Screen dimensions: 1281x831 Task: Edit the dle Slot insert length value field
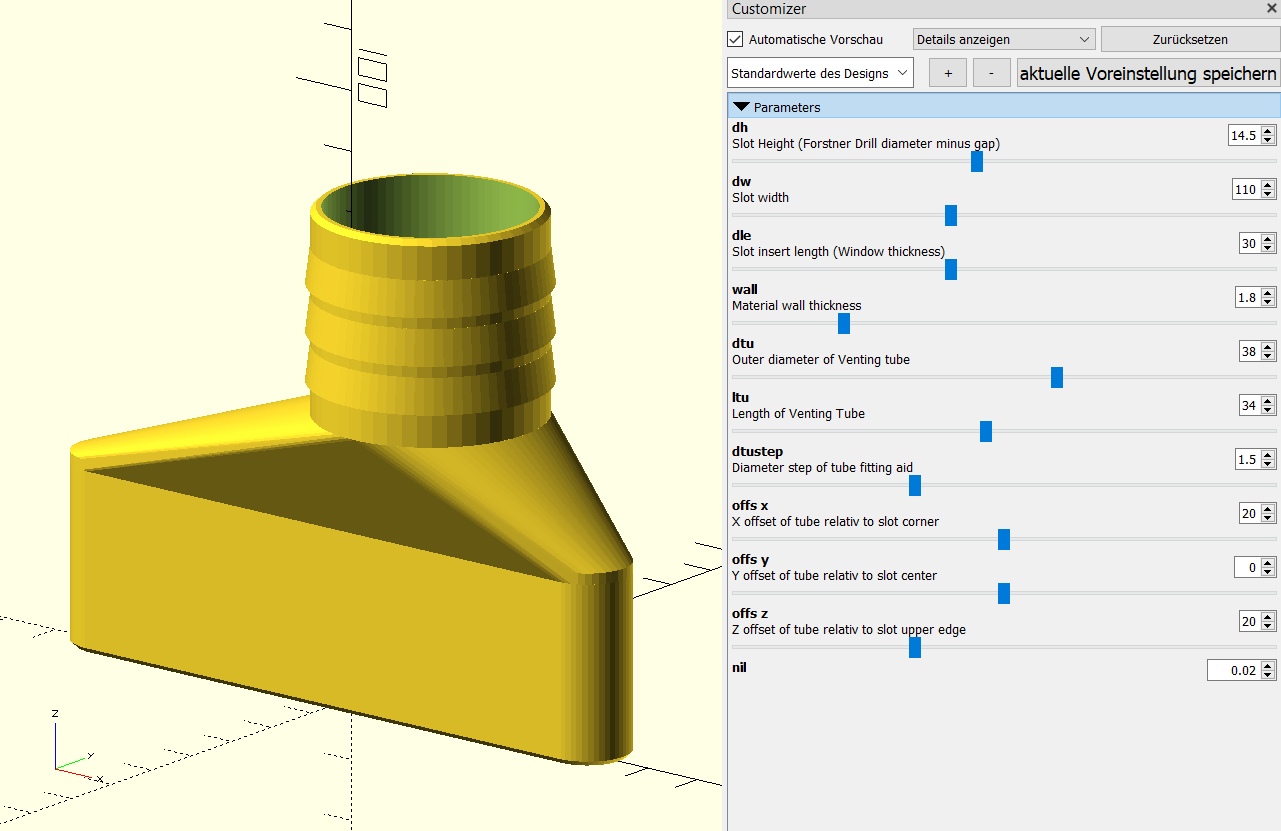coord(1250,243)
